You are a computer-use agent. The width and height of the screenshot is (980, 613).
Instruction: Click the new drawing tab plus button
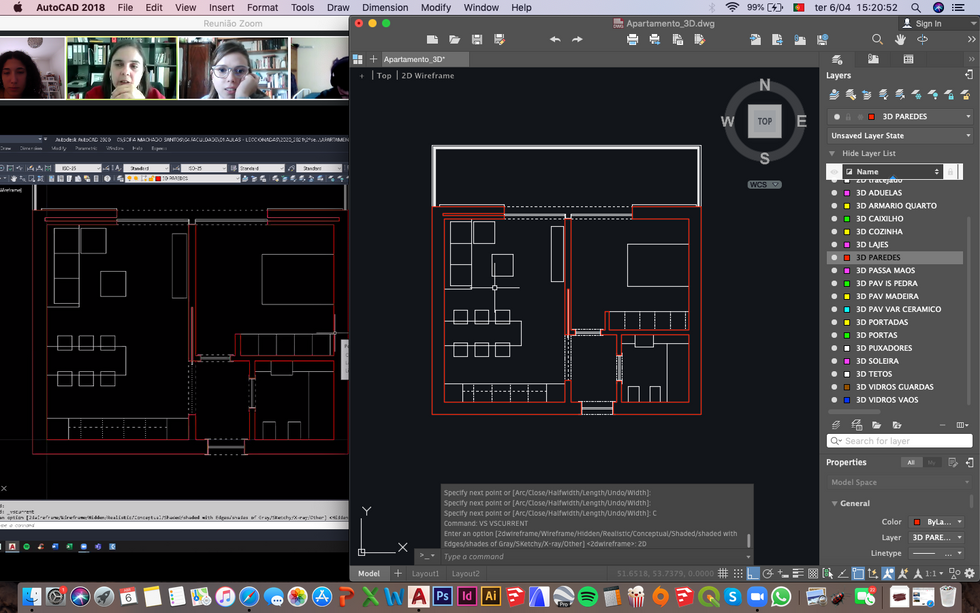pyautogui.click(x=373, y=59)
